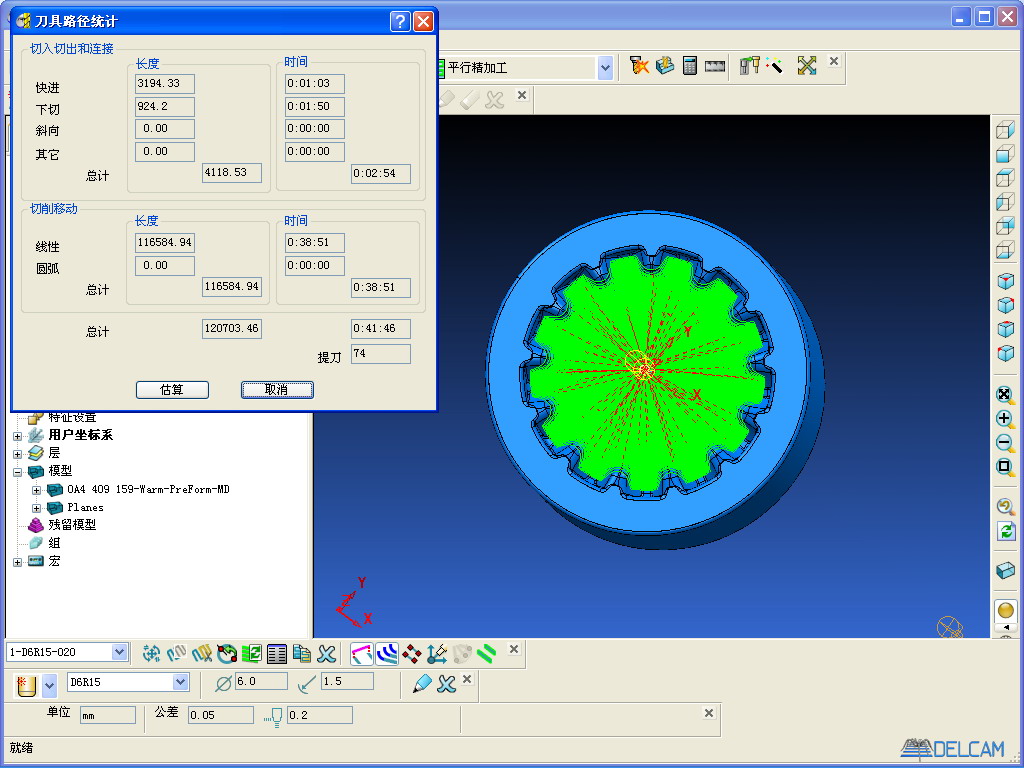Click the toolpath transform icon

(151, 653)
